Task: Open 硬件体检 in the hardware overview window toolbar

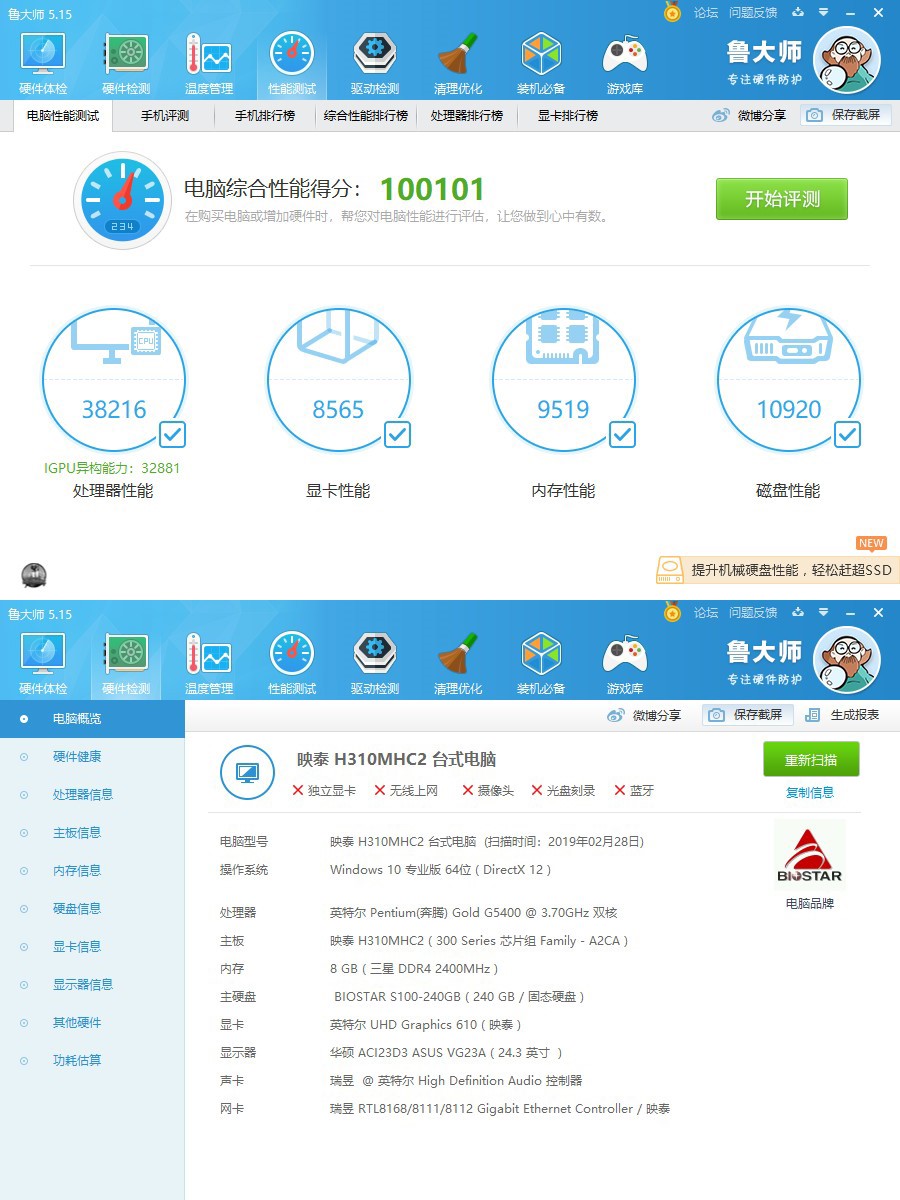Action: click(43, 665)
